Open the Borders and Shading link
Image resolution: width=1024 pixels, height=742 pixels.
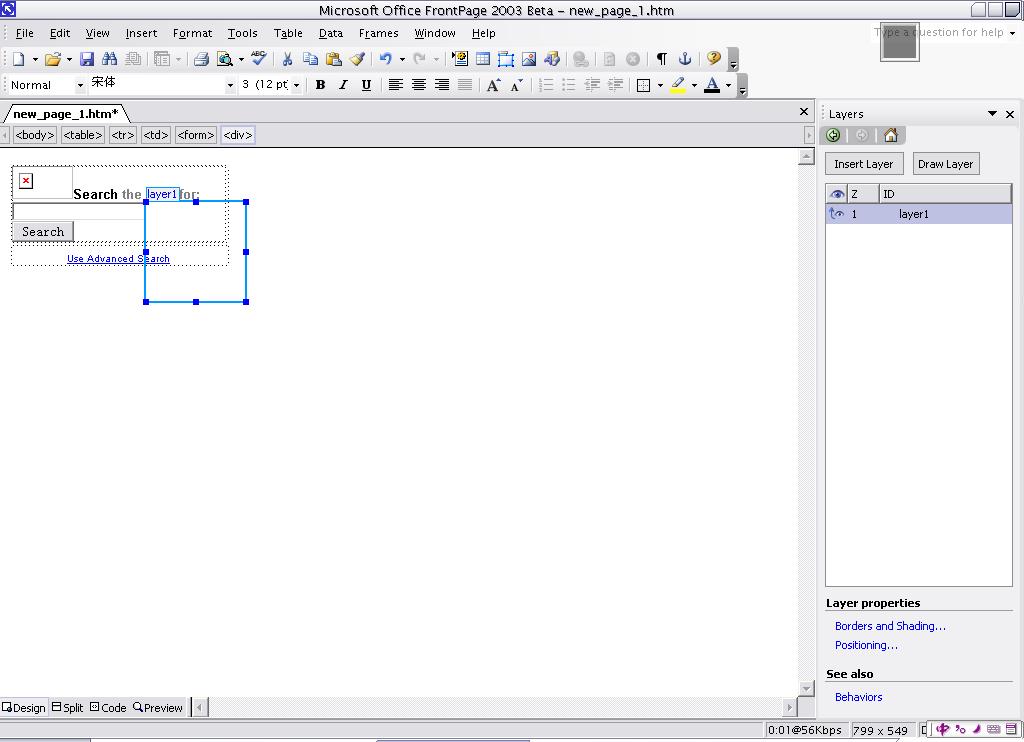point(890,626)
